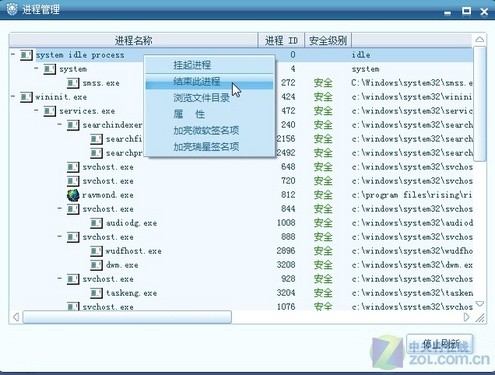Click process ID 2896

(286, 251)
